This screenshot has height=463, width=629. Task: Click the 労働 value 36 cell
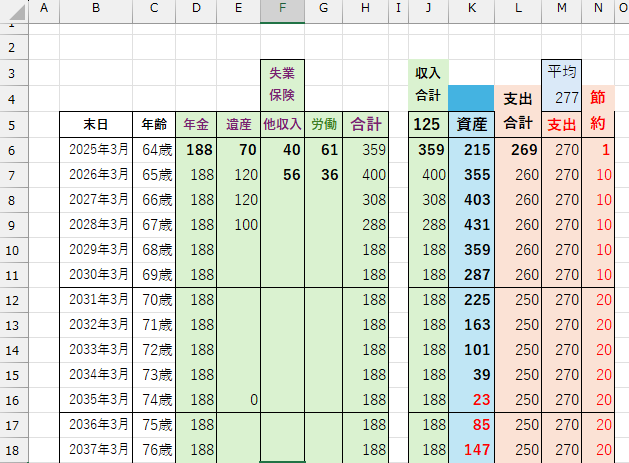(x=324, y=175)
